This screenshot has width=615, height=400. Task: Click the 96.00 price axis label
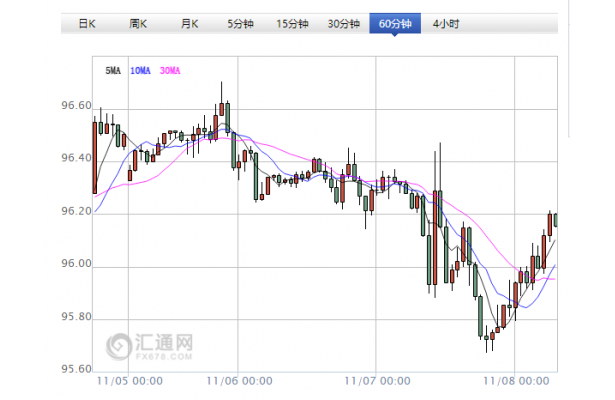click(76, 264)
